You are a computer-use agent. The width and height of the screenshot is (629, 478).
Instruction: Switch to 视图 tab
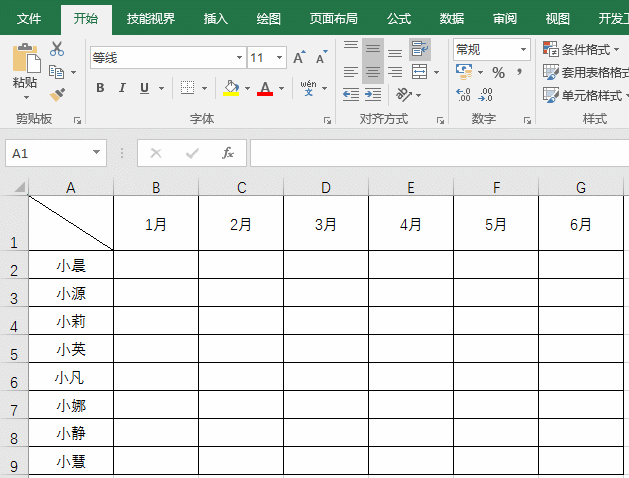click(x=558, y=18)
